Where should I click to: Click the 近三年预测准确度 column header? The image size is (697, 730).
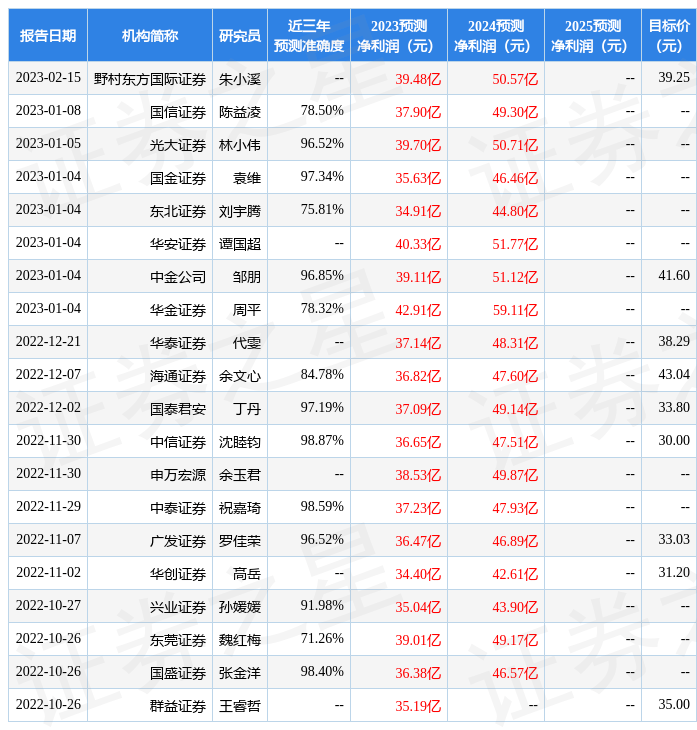coord(309,36)
